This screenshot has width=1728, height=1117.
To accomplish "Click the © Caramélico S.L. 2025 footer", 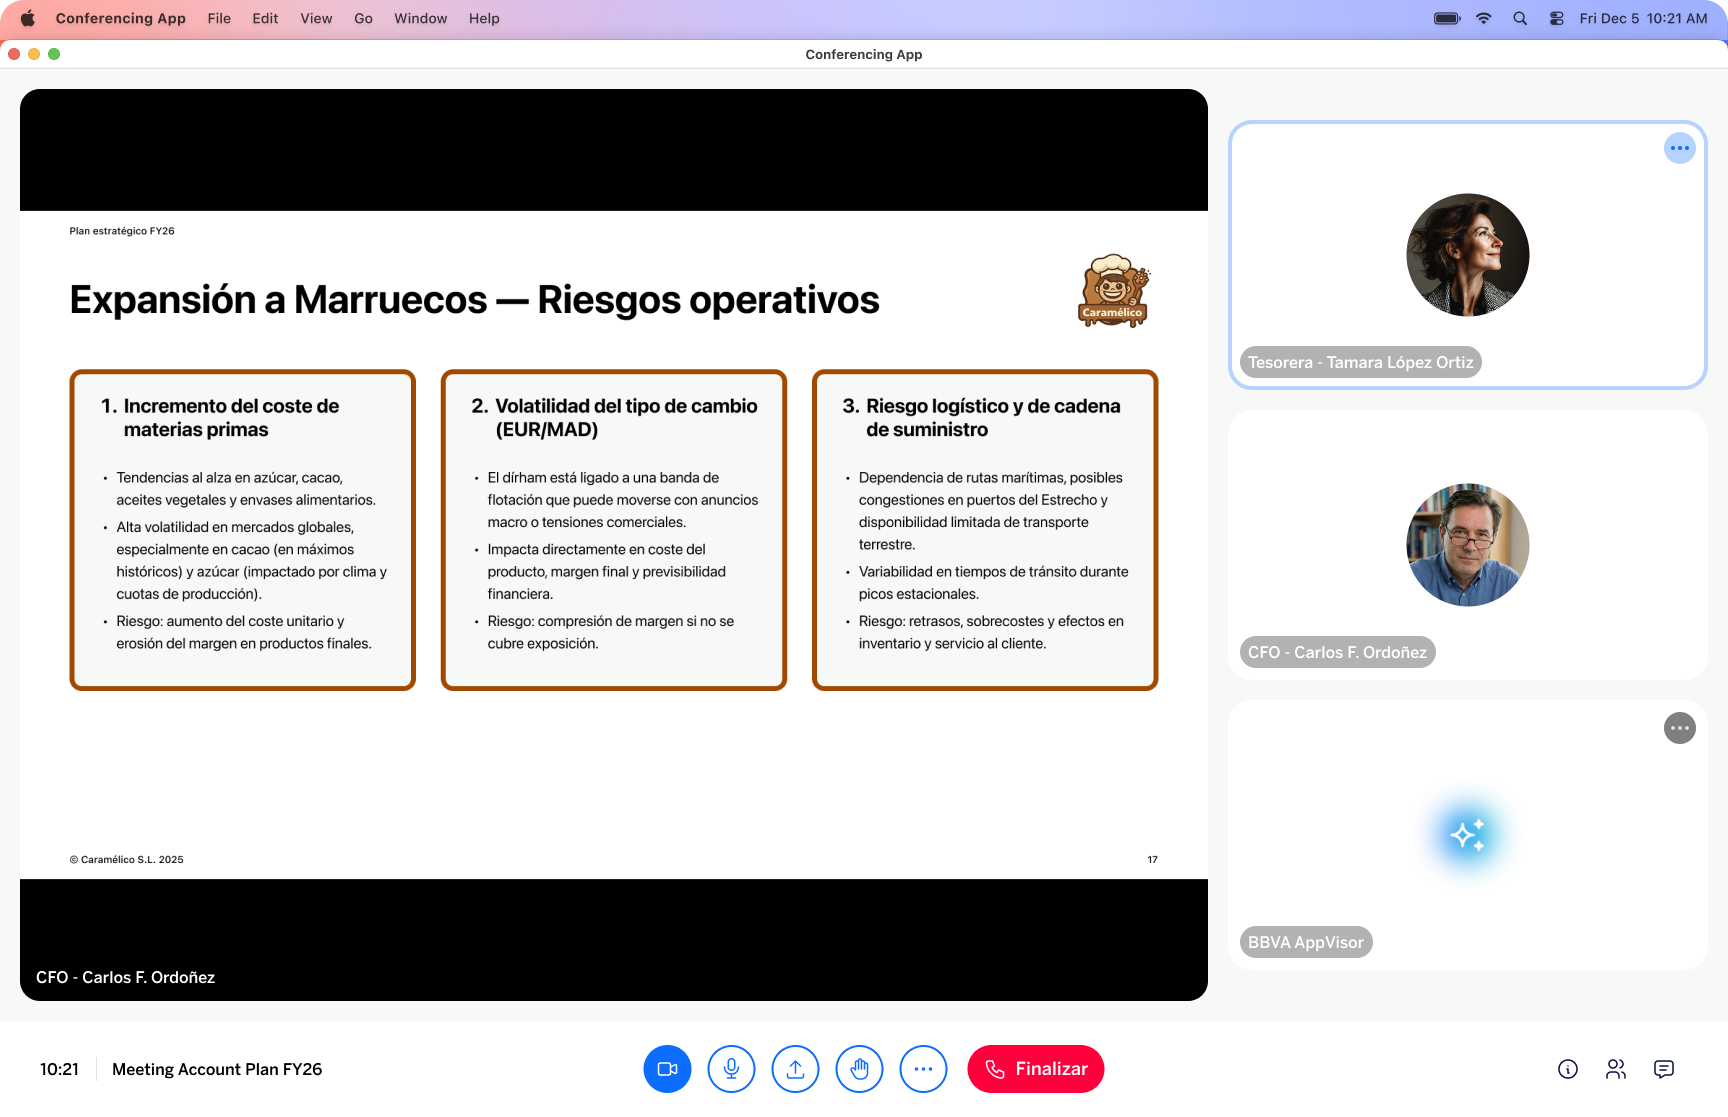I will point(126,860).
